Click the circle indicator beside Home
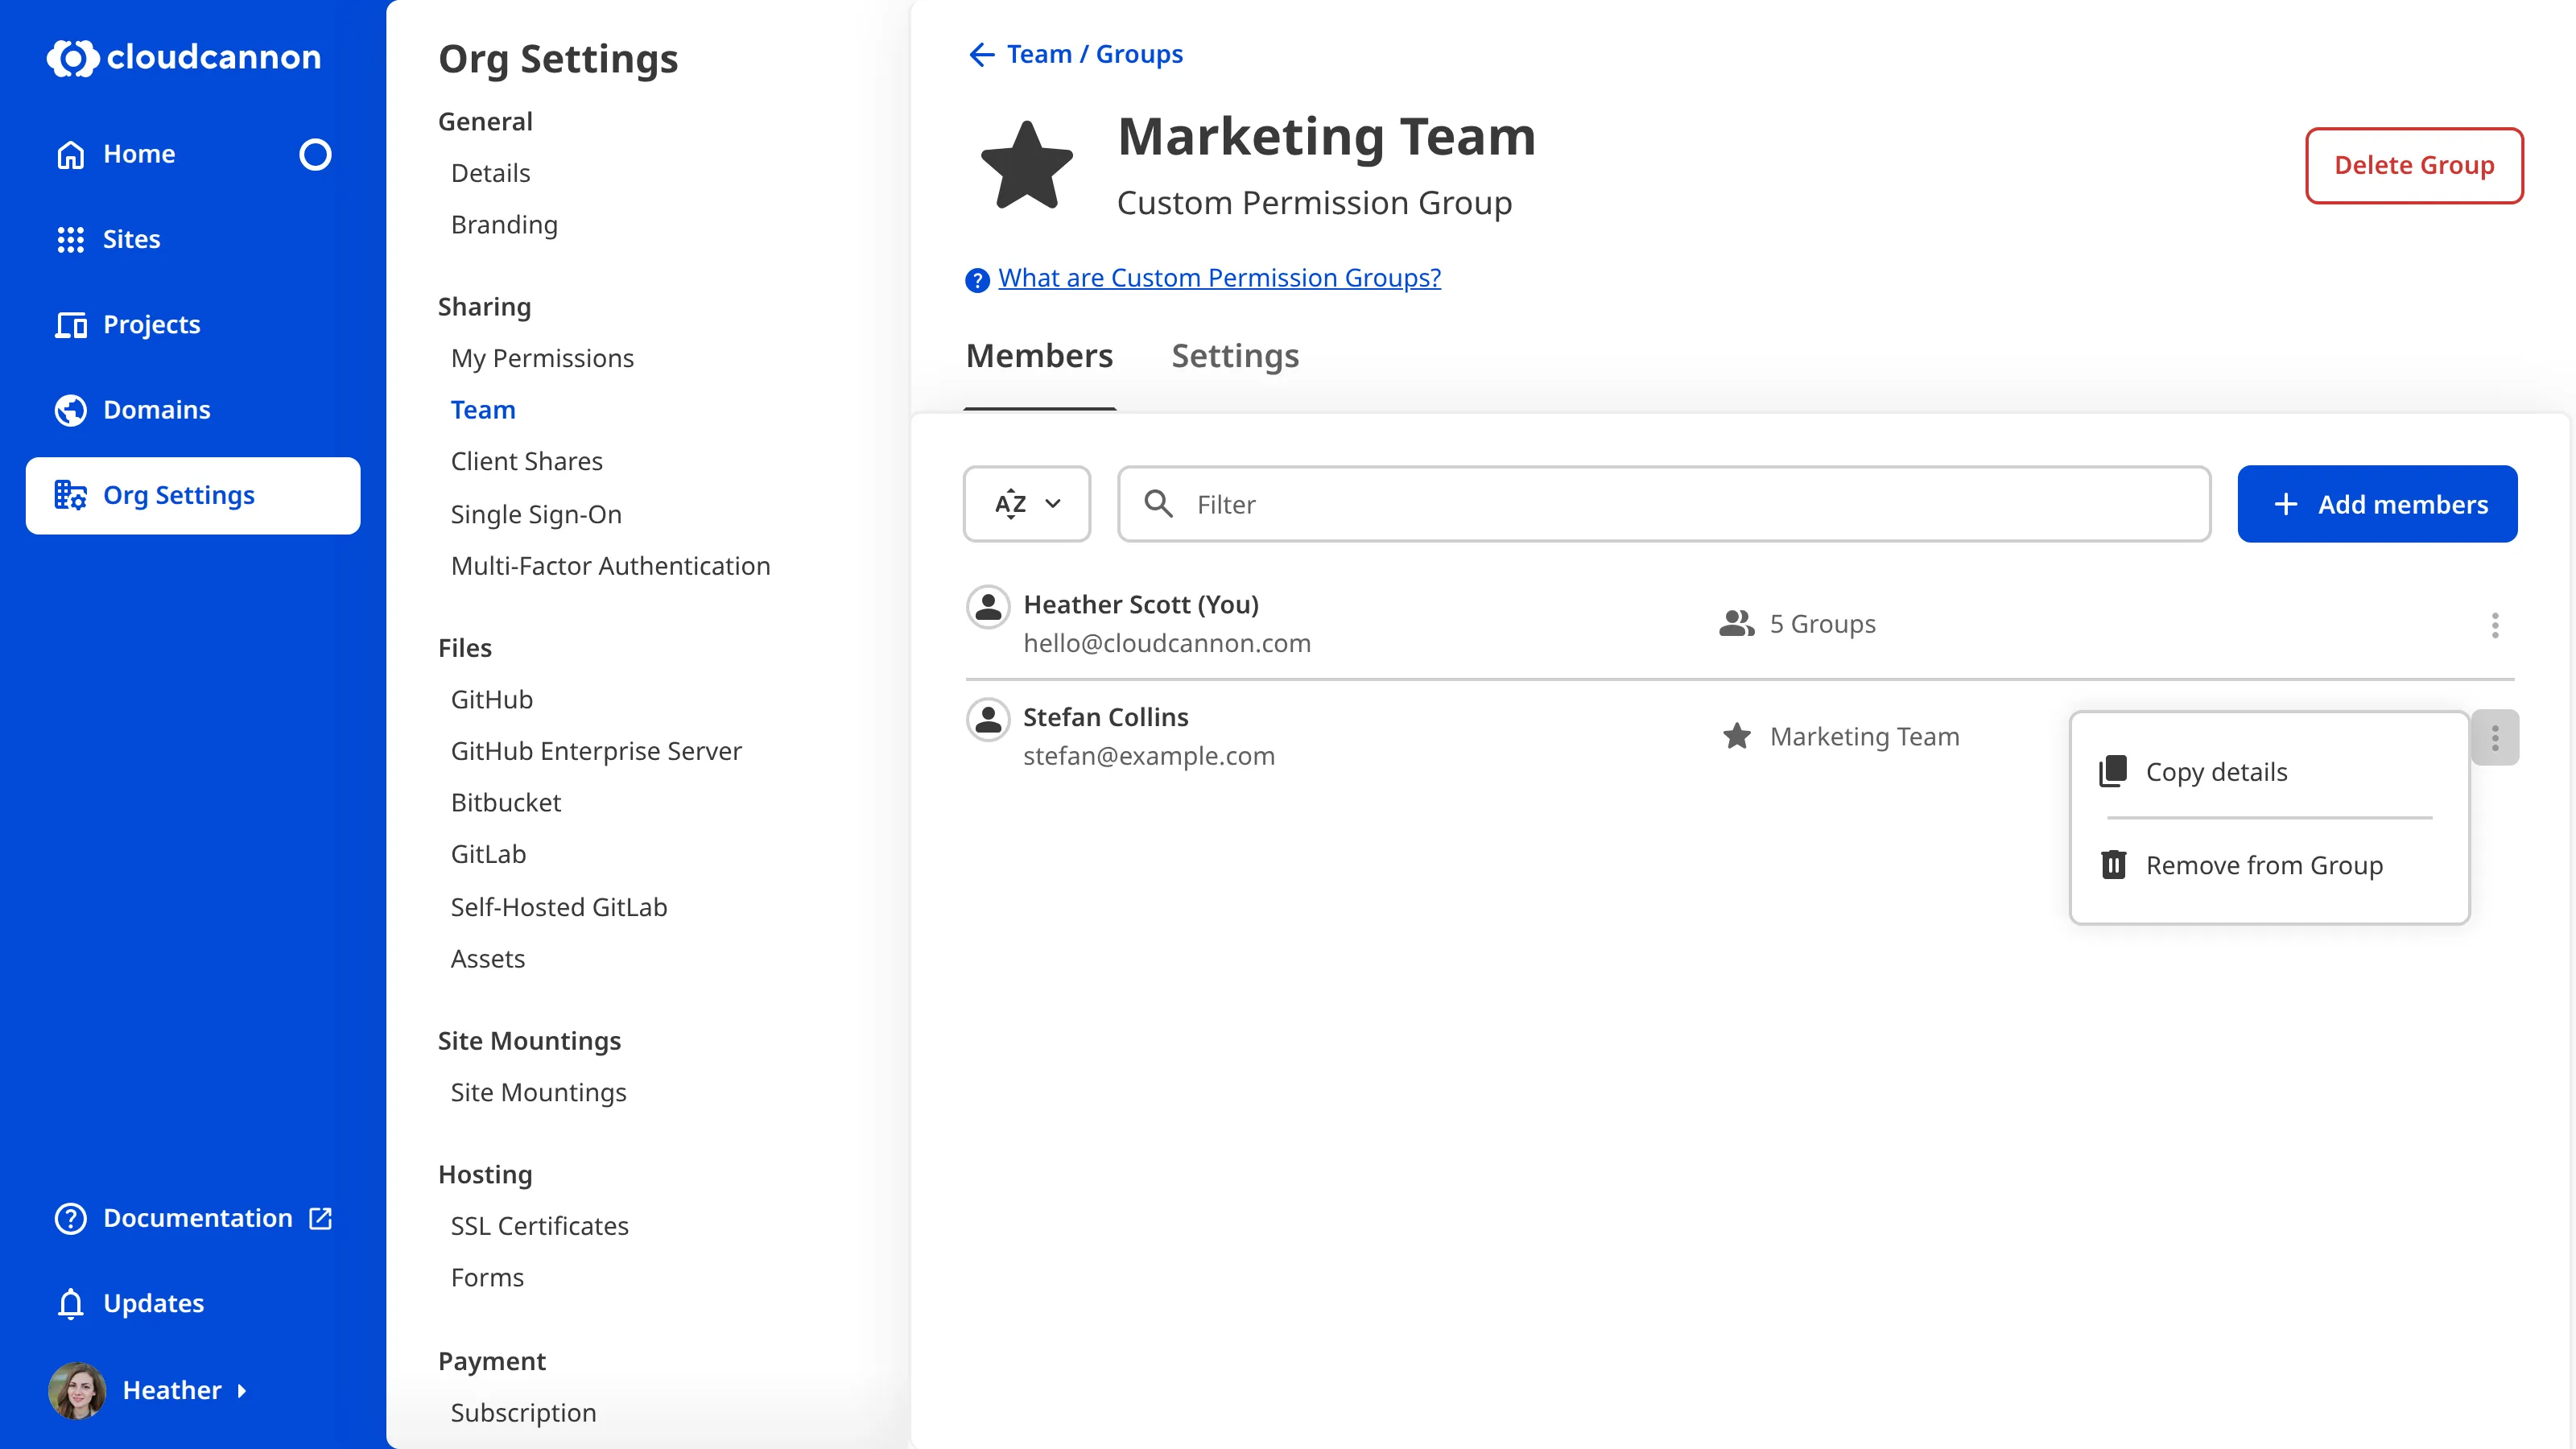Screen dimensions: 2576x1449 [315, 154]
